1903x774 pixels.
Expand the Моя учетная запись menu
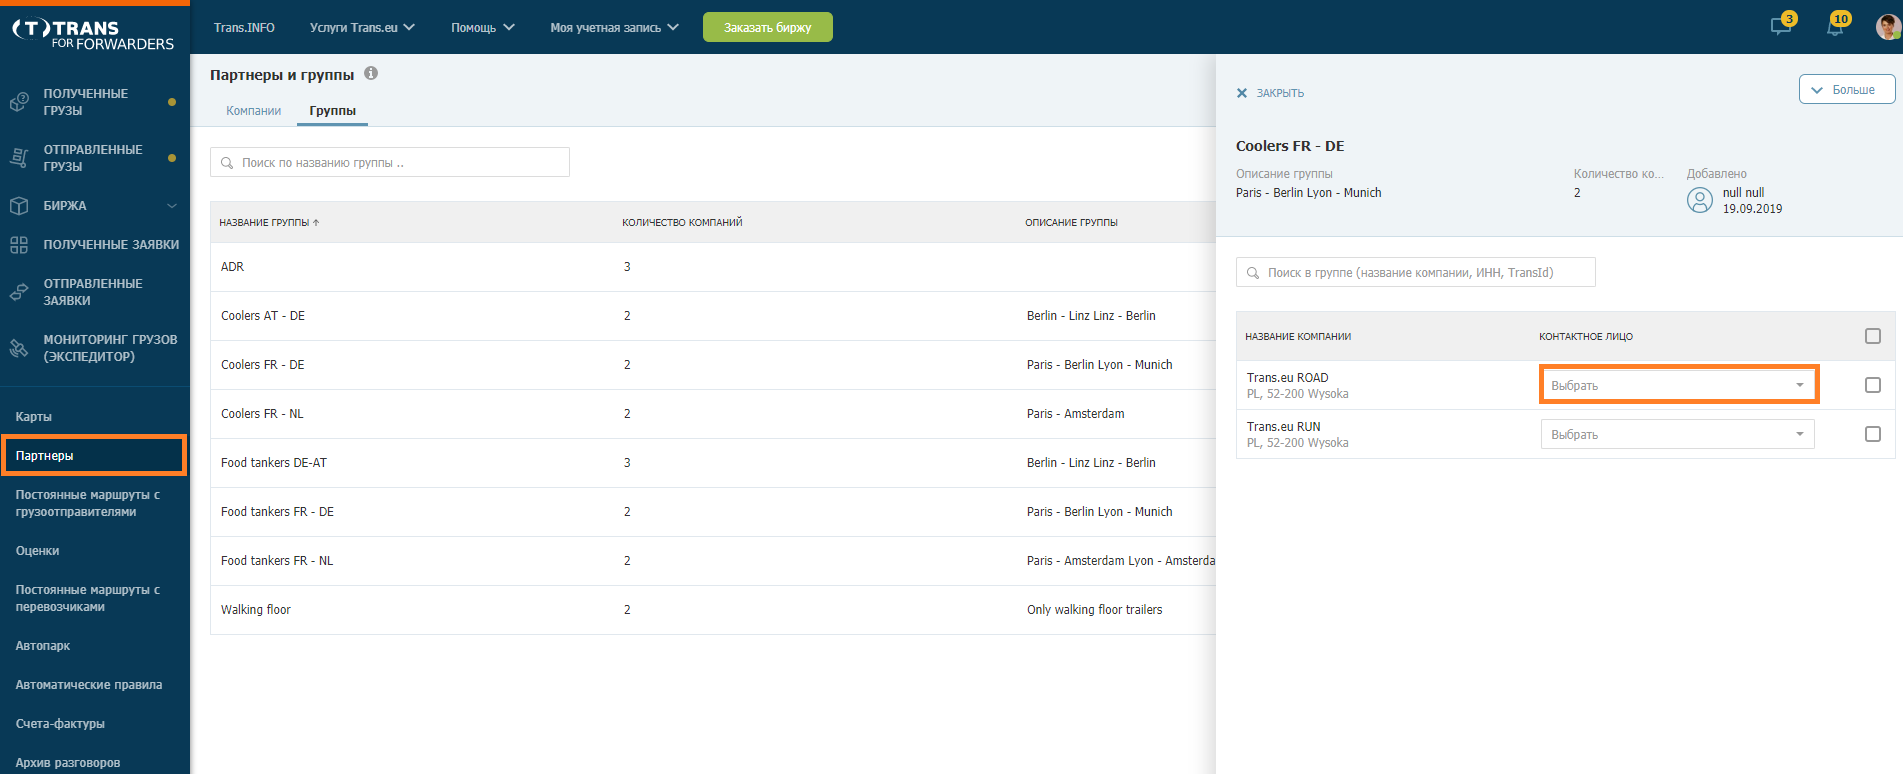click(615, 27)
